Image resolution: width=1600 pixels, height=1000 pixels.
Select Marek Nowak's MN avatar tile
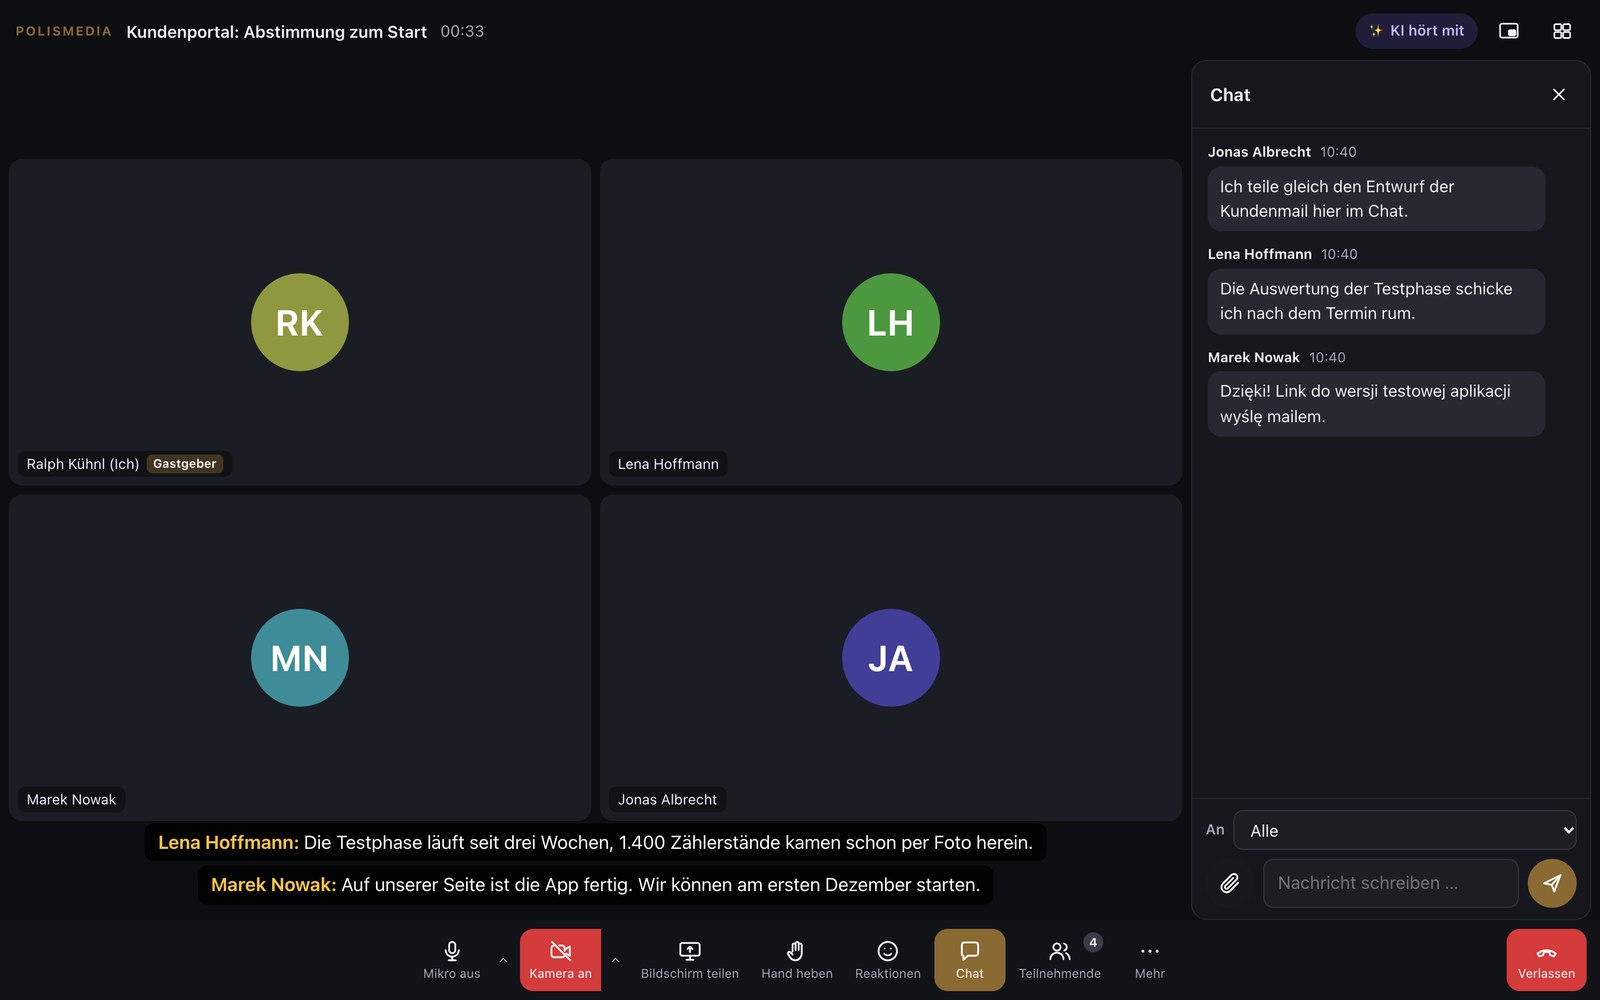click(x=299, y=658)
